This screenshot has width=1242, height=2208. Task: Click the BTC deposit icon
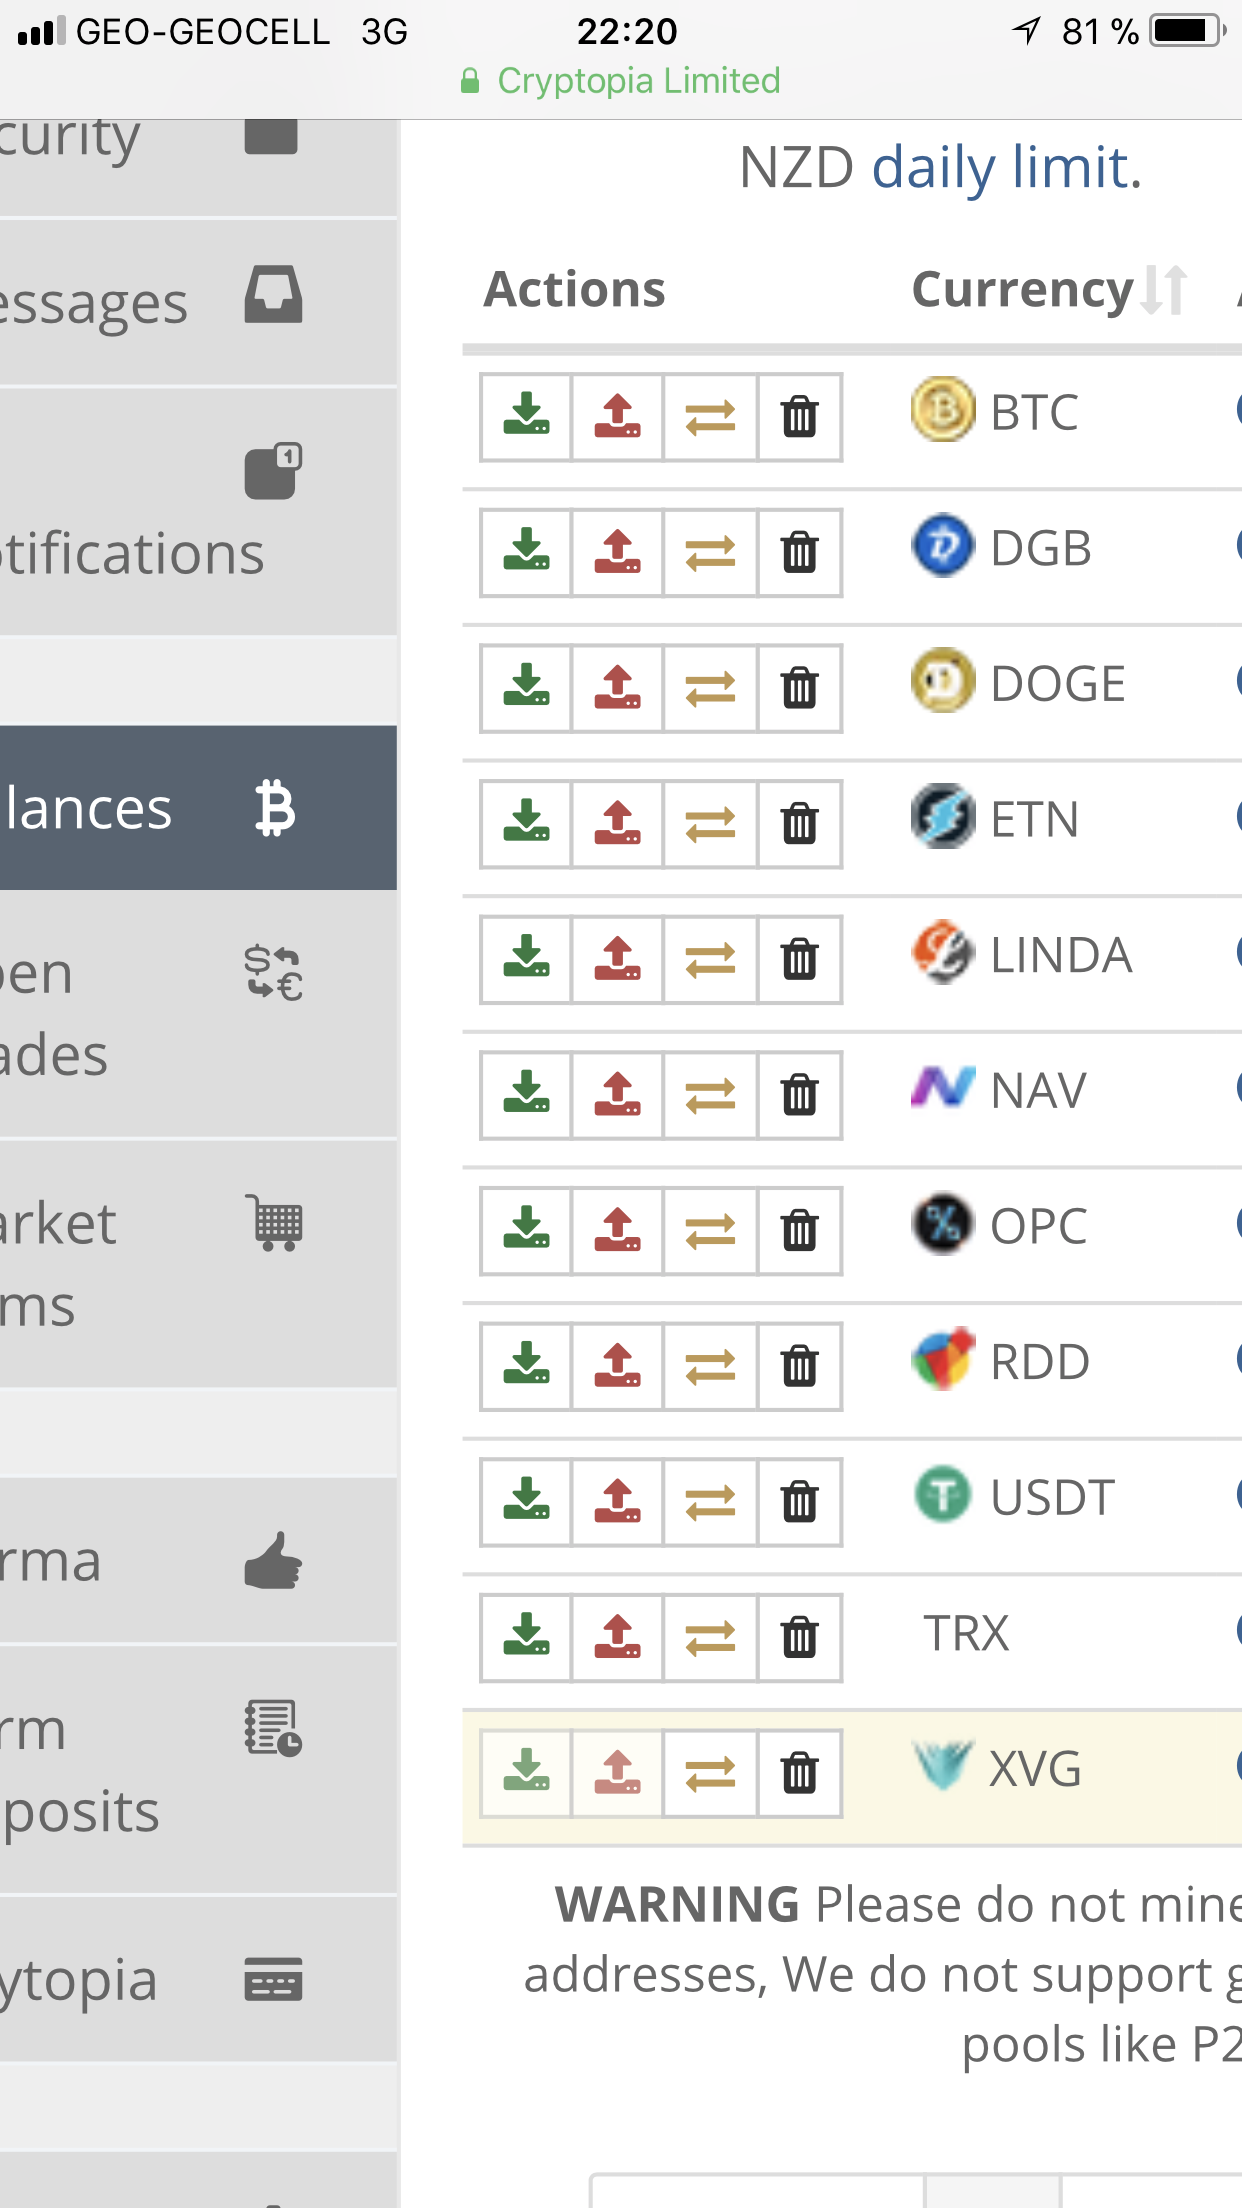click(x=526, y=416)
